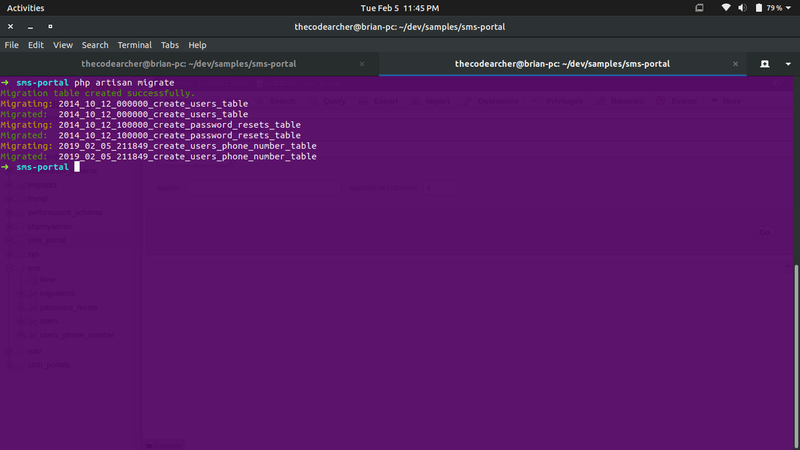Open the Help menu
Screen dimensions: 800x450
point(197,45)
